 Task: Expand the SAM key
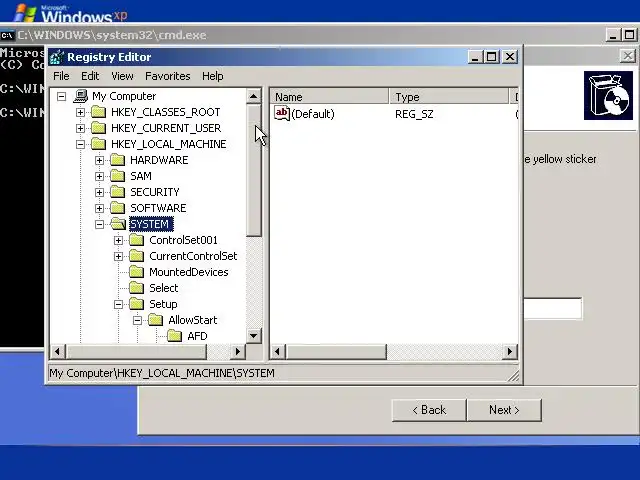pos(99,176)
